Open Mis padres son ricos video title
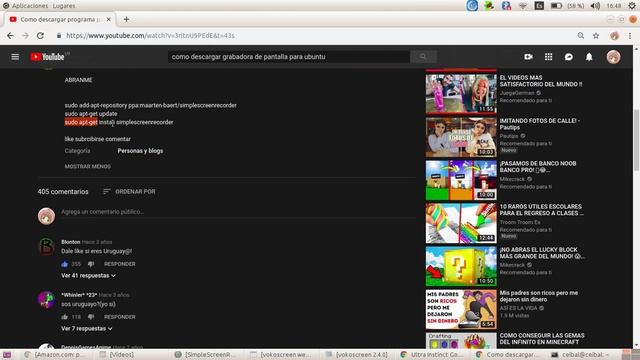The width and height of the screenshot is (640, 360). pyautogui.click(x=538, y=296)
